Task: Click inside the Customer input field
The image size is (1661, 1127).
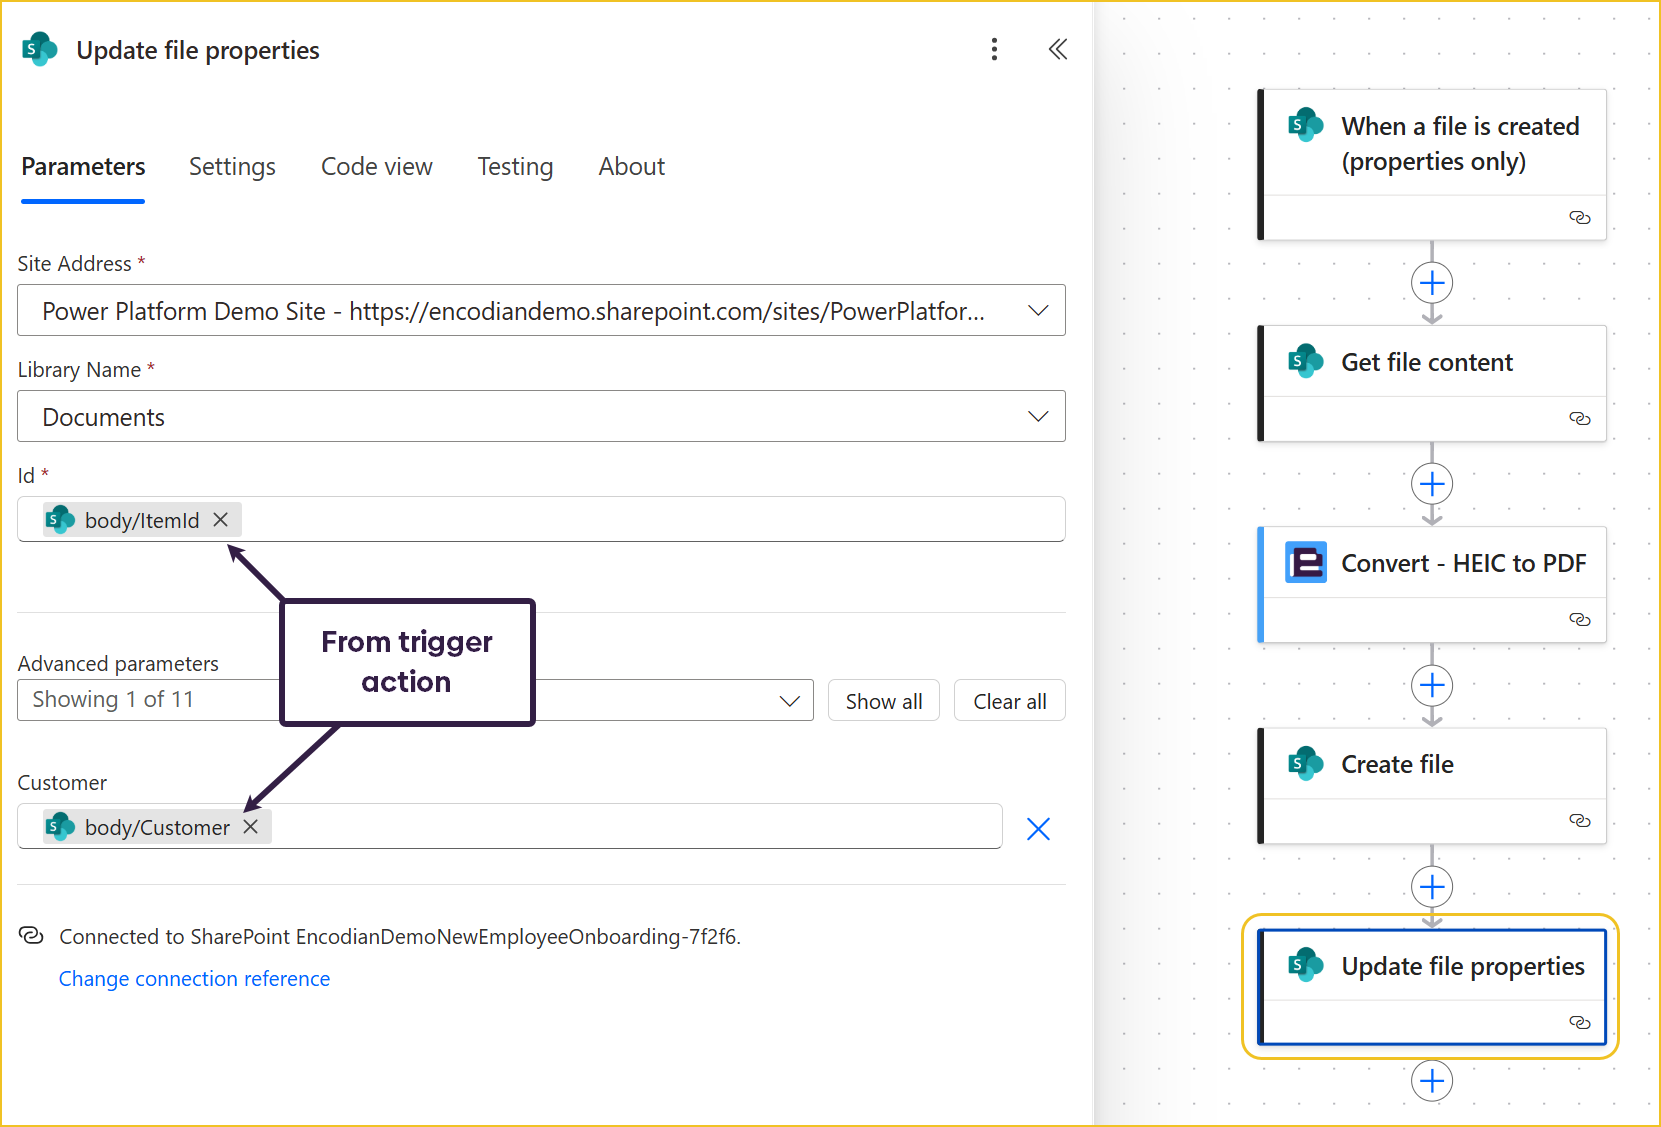Action: (x=630, y=827)
